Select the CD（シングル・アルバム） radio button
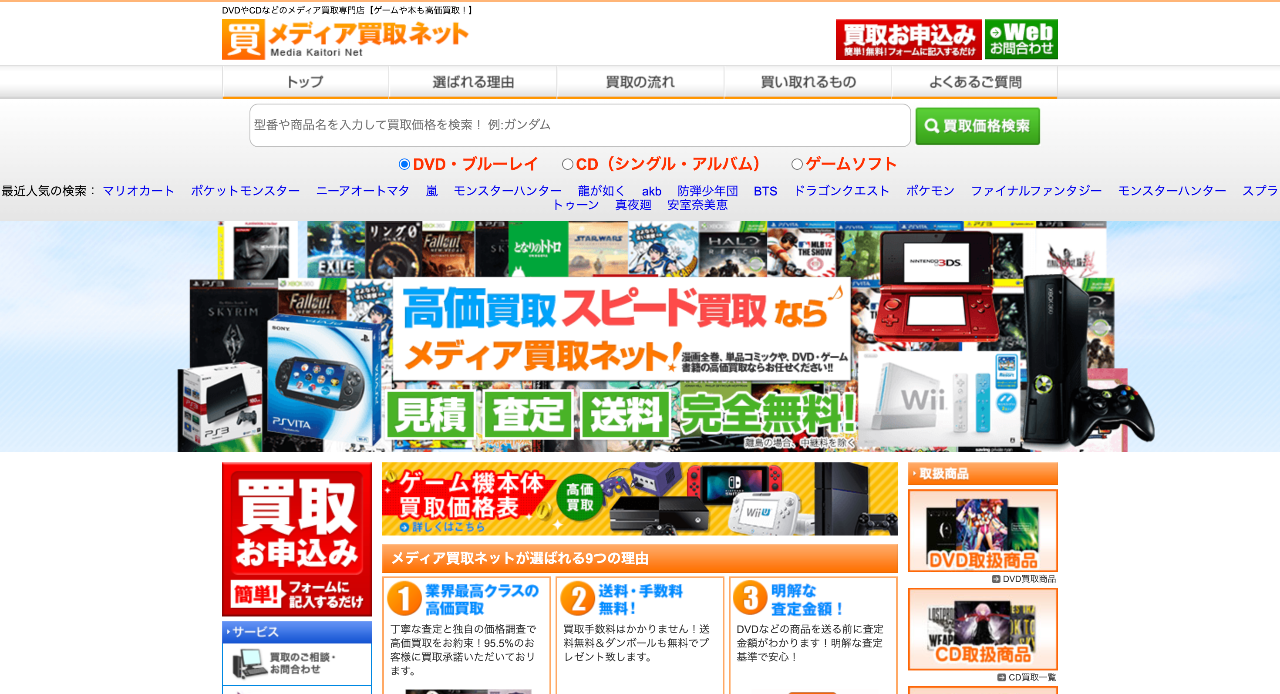Screen dimensions: 1280x694 pyautogui.click(x=567, y=164)
